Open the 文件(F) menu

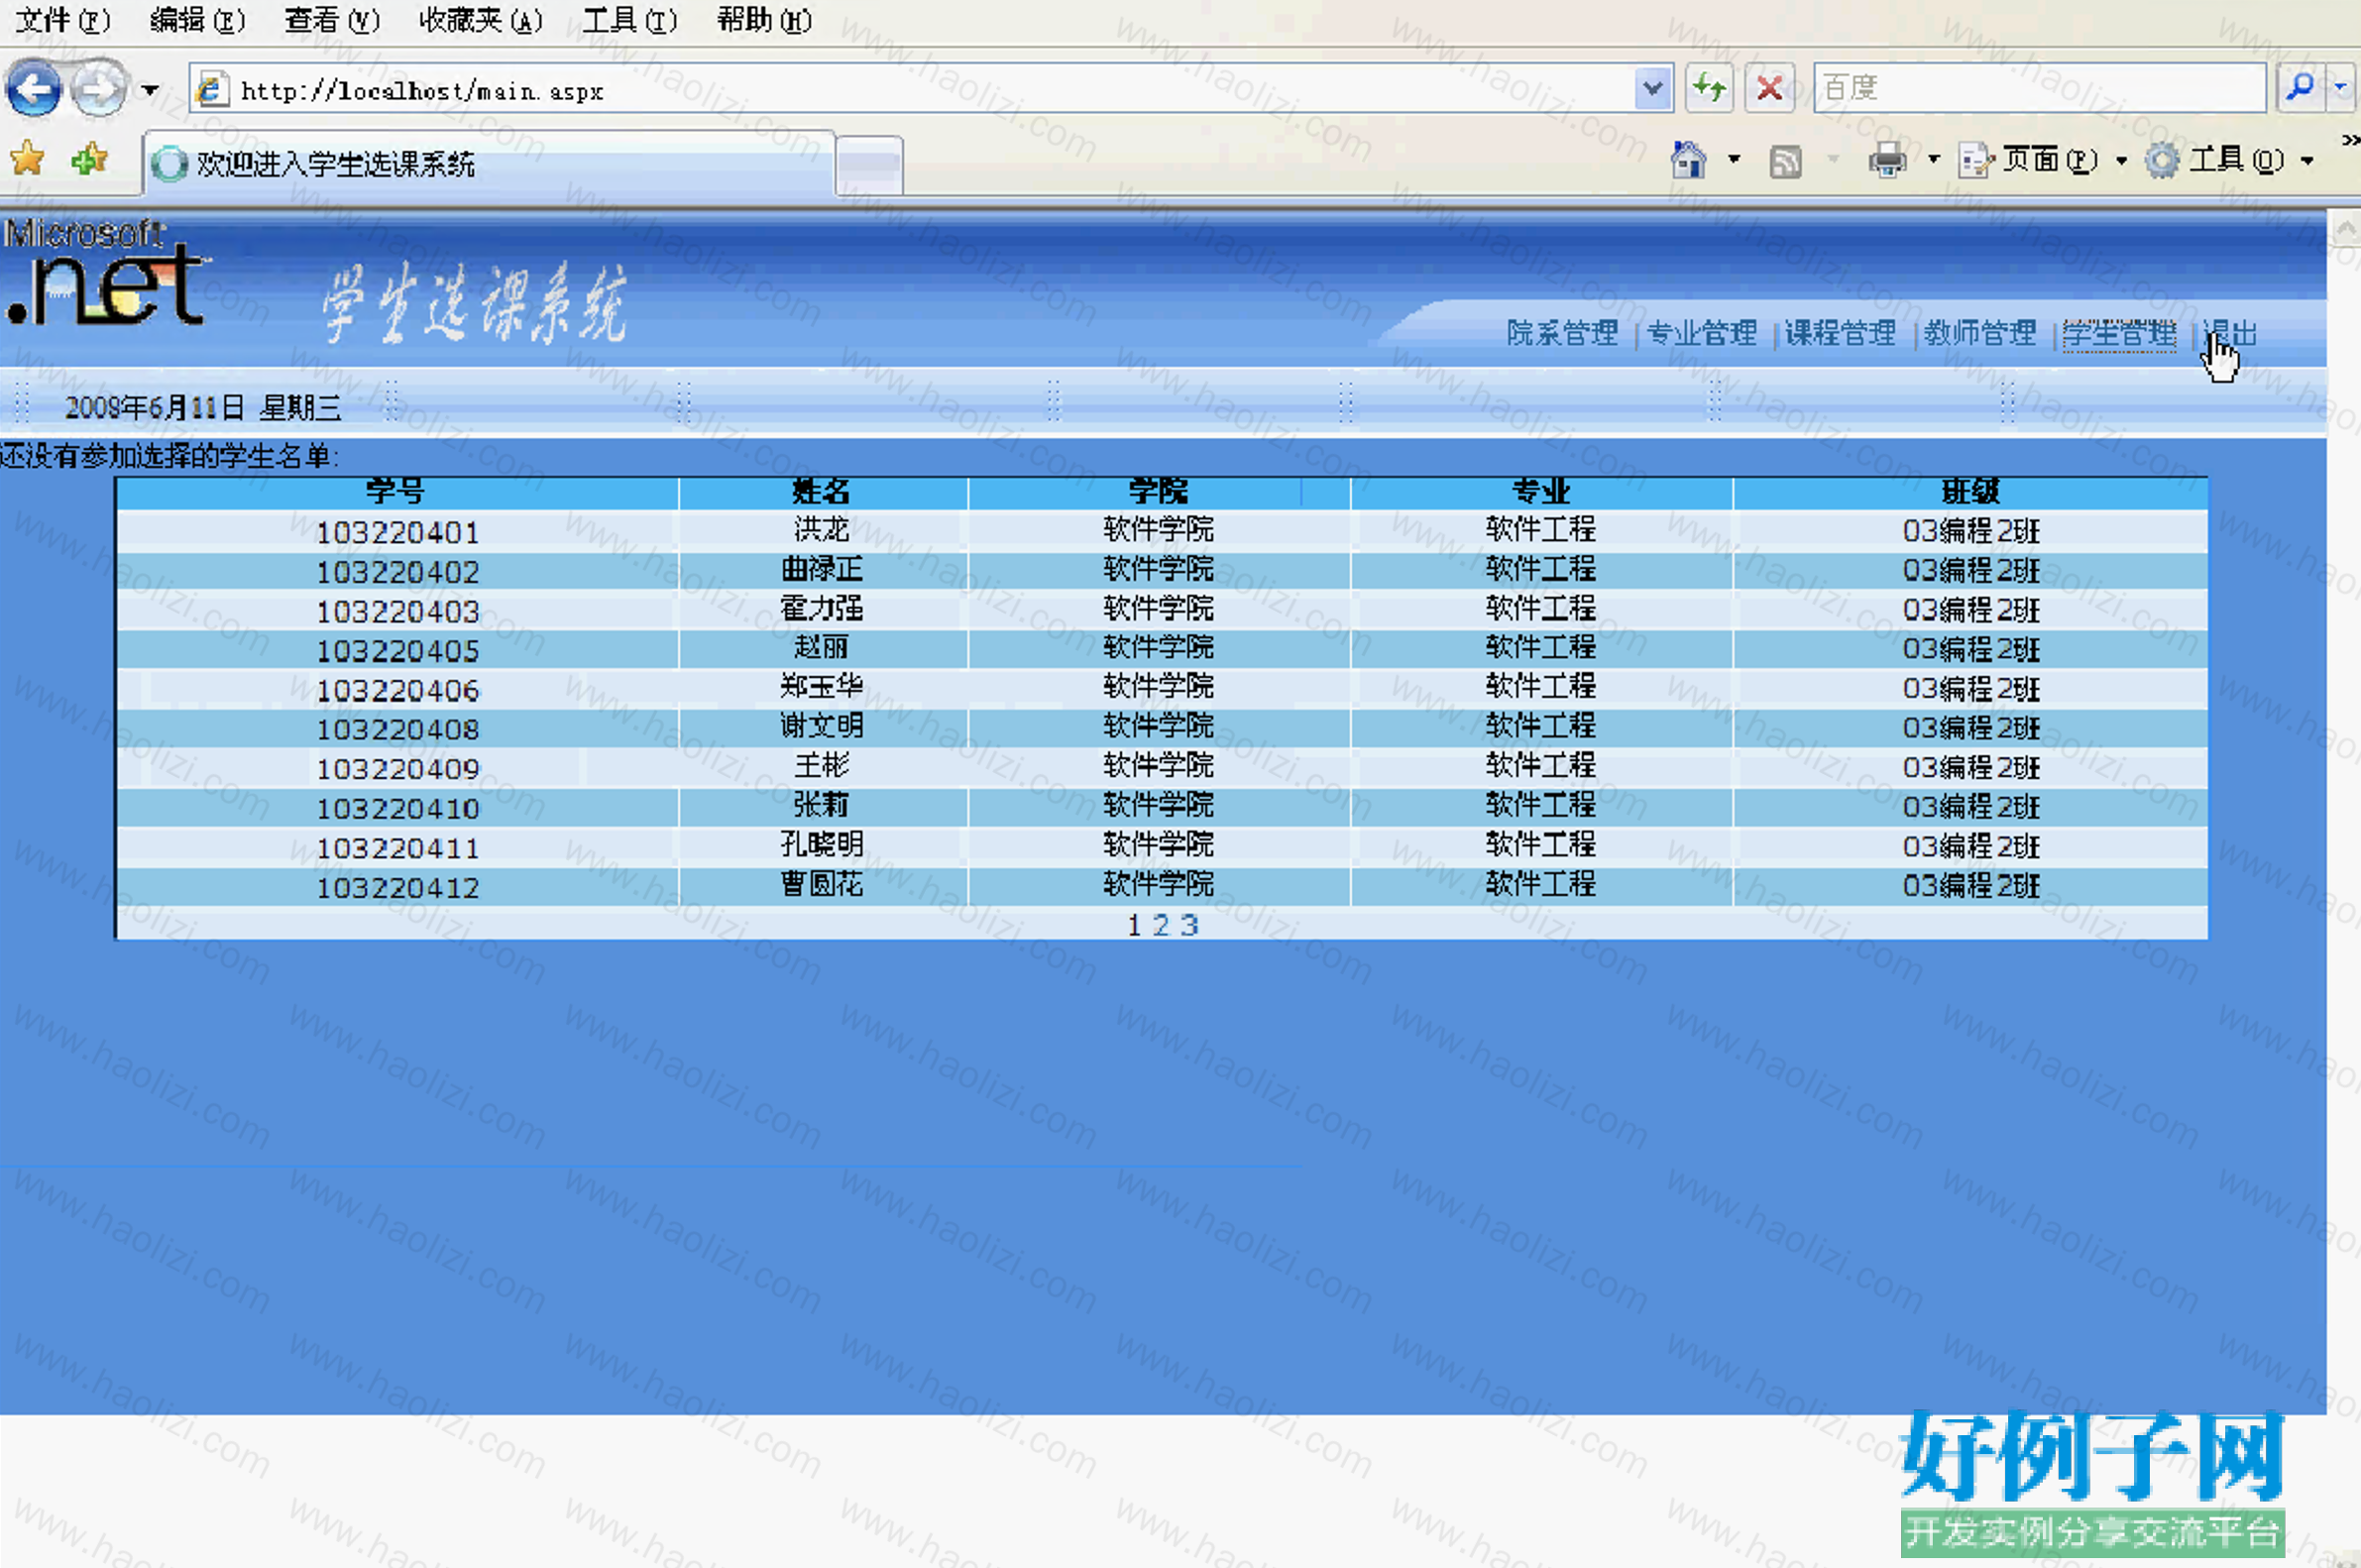[62, 20]
